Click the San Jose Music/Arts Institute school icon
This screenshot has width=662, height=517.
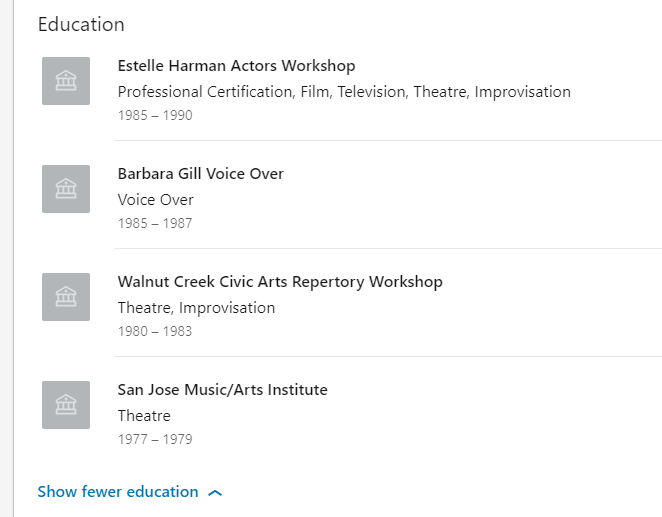coord(66,405)
